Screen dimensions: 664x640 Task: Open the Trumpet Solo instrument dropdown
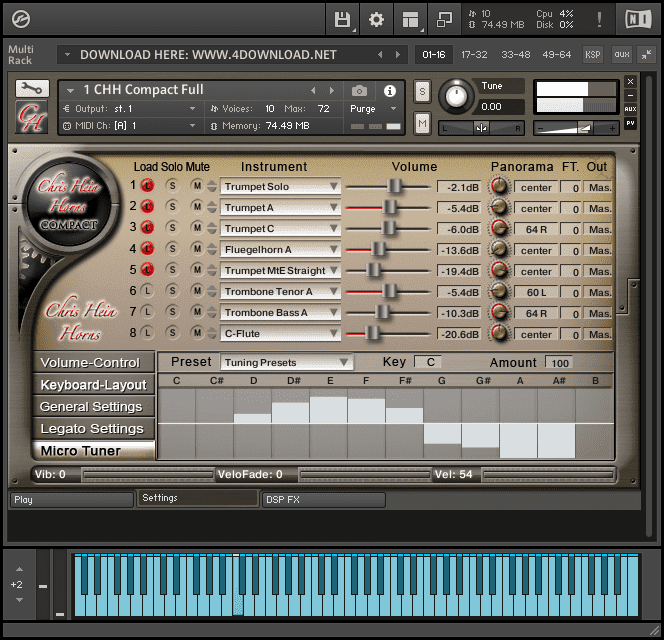tap(280, 186)
